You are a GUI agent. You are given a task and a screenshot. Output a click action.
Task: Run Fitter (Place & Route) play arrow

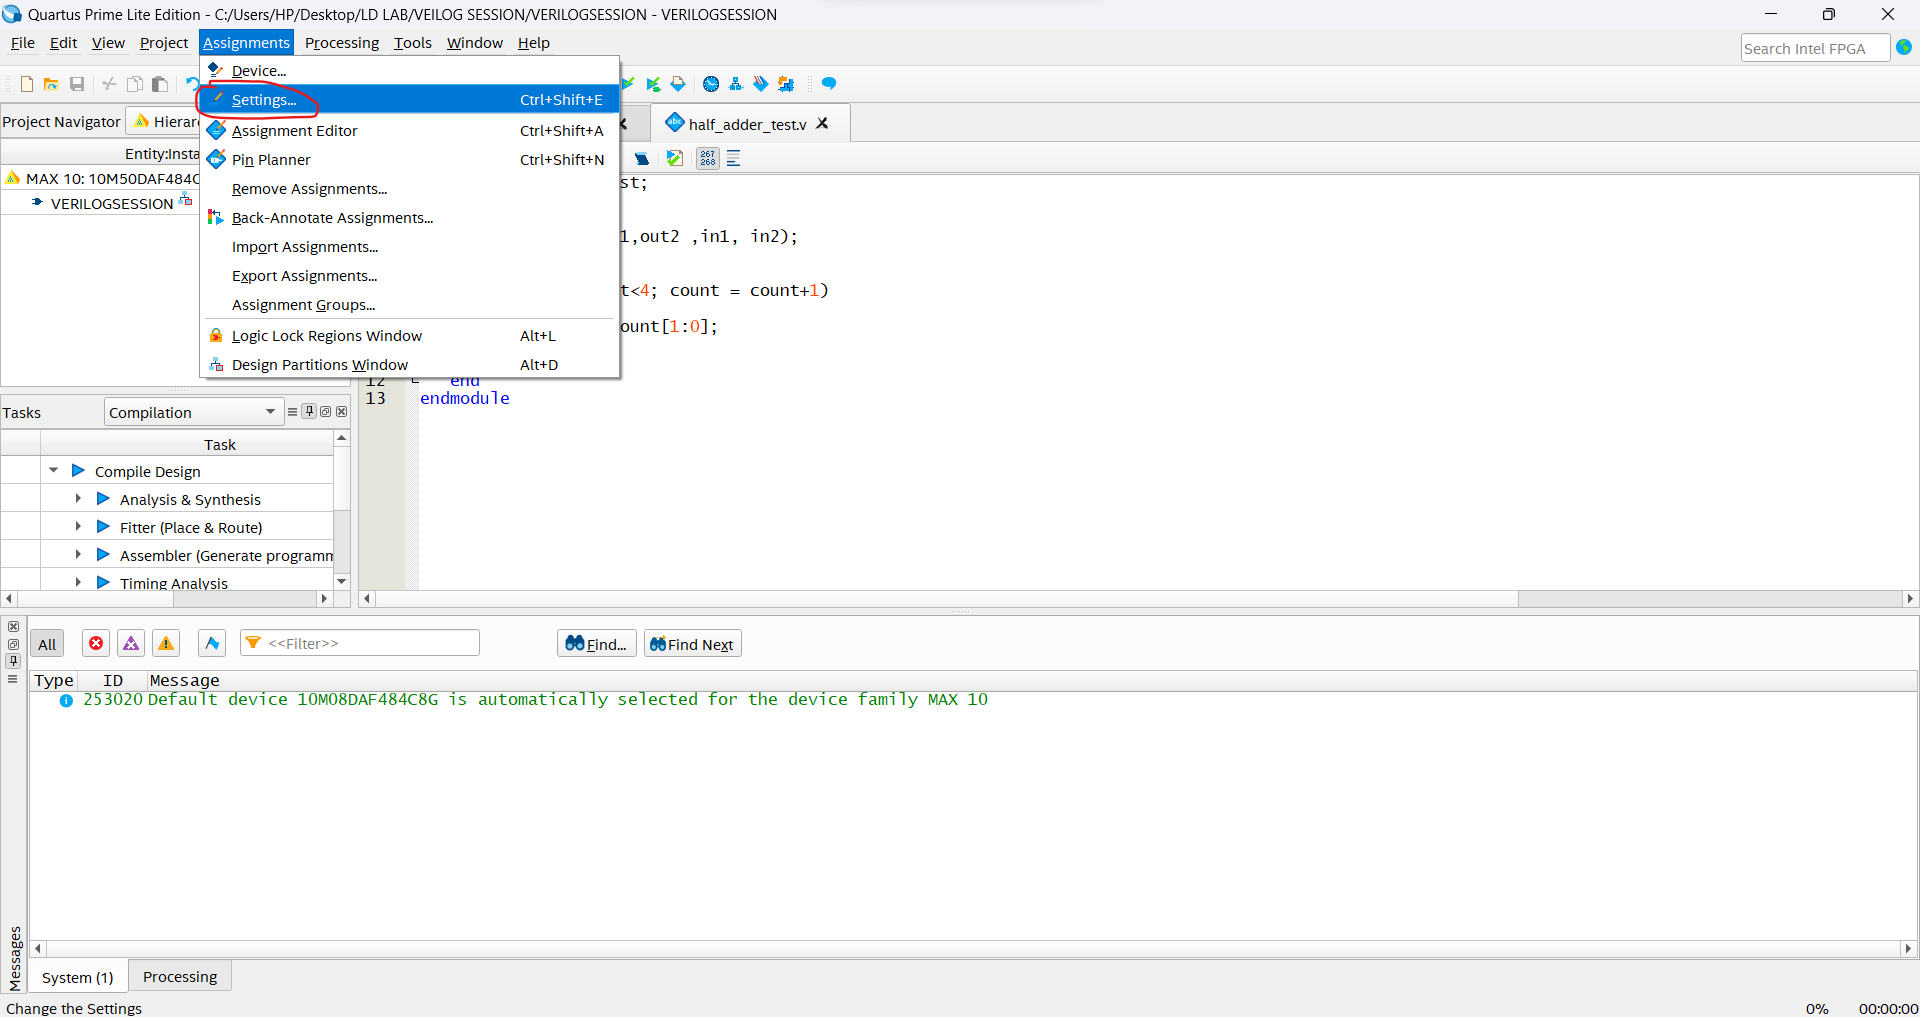pyautogui.click(x=103, y=526)
